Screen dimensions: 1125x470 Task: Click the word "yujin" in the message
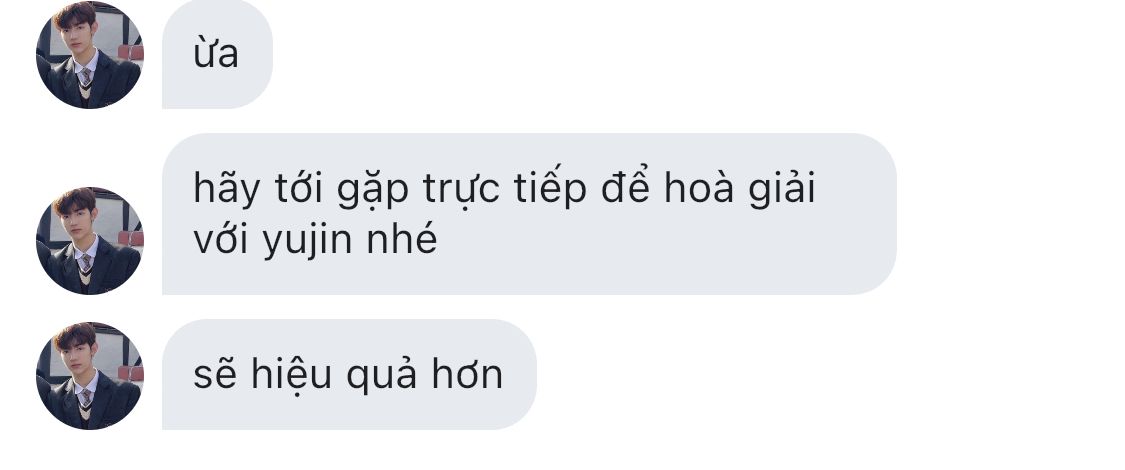(x=308, y=242)
